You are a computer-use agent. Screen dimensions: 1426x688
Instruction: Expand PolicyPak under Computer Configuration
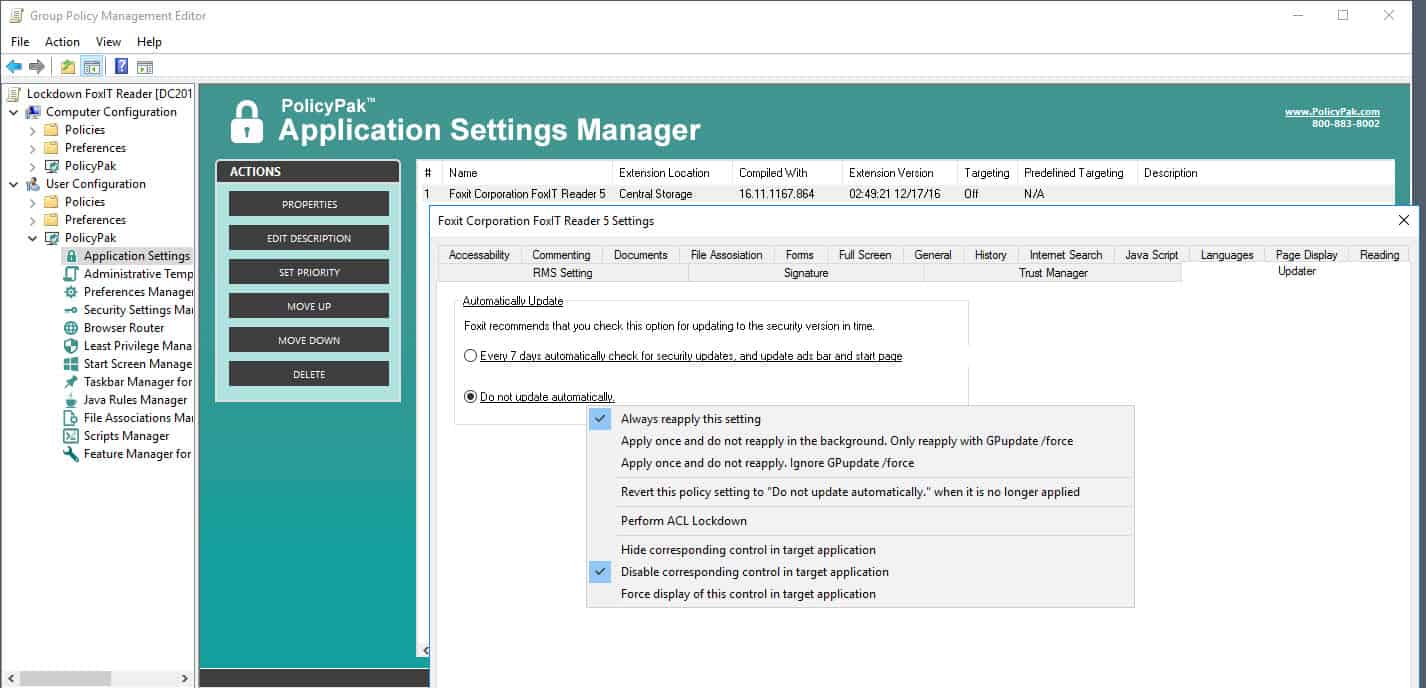(x=33, y=166)
